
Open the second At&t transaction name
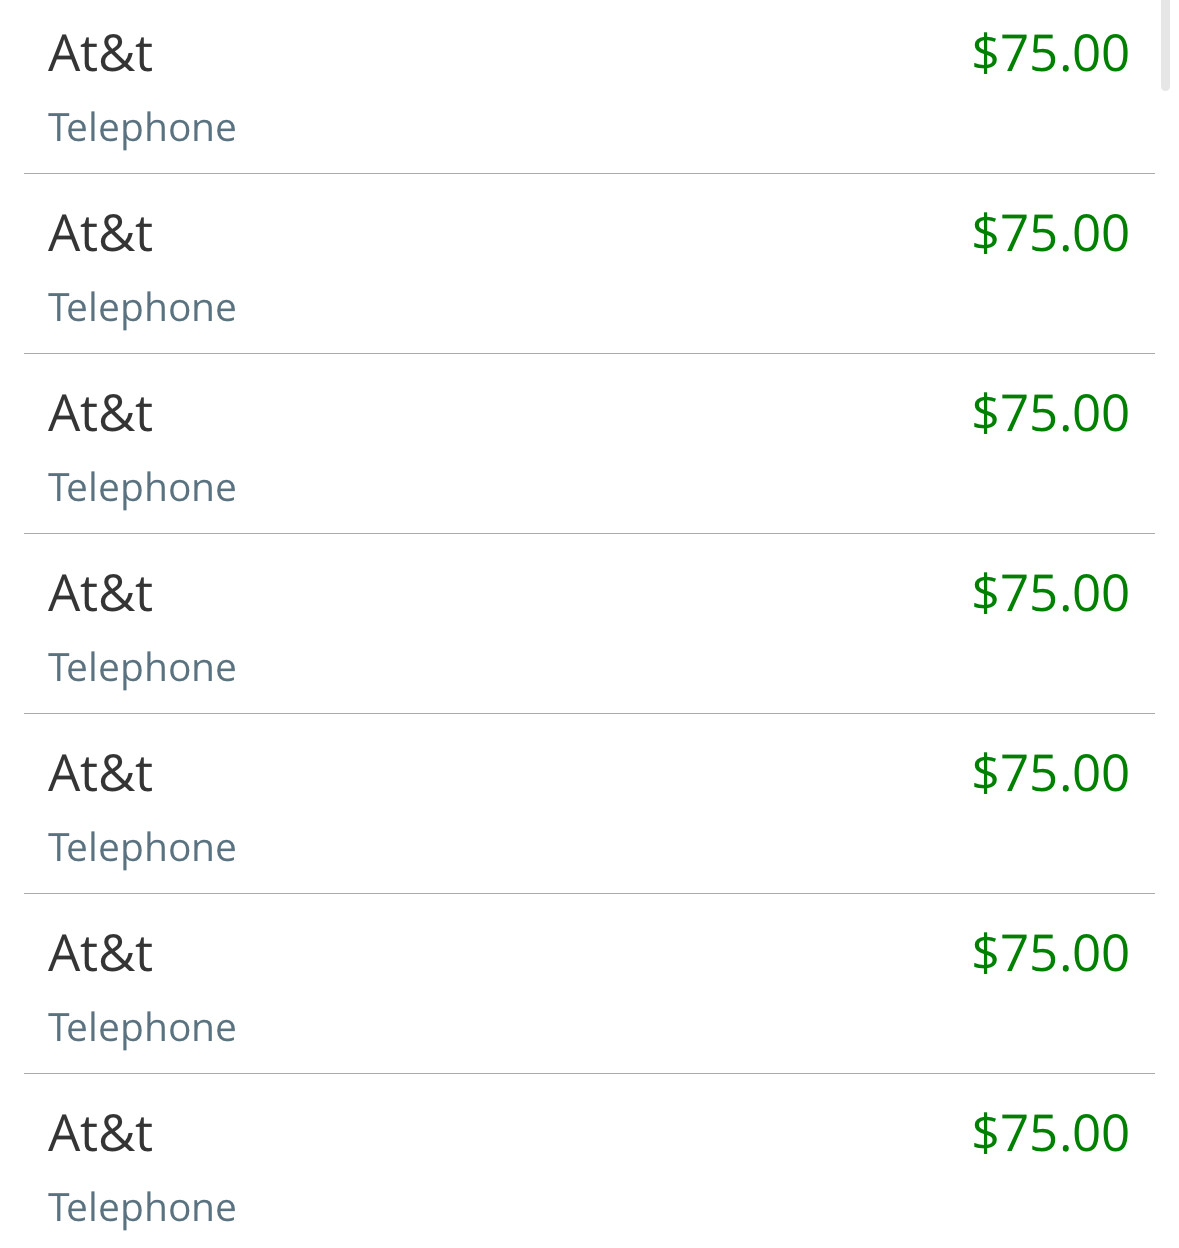tap(100, 234)
